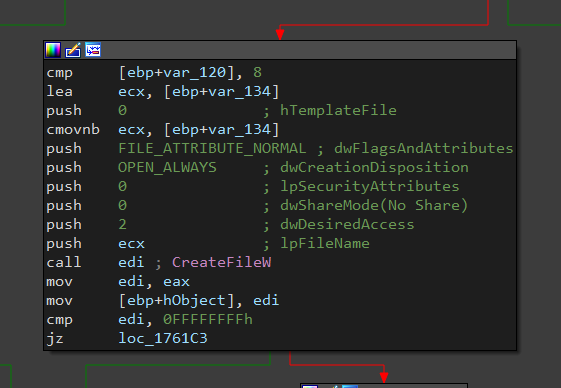The height and width of the screenshot is (388, 561).
Task: Select the lpFileName comment
Action: [325, 243]
